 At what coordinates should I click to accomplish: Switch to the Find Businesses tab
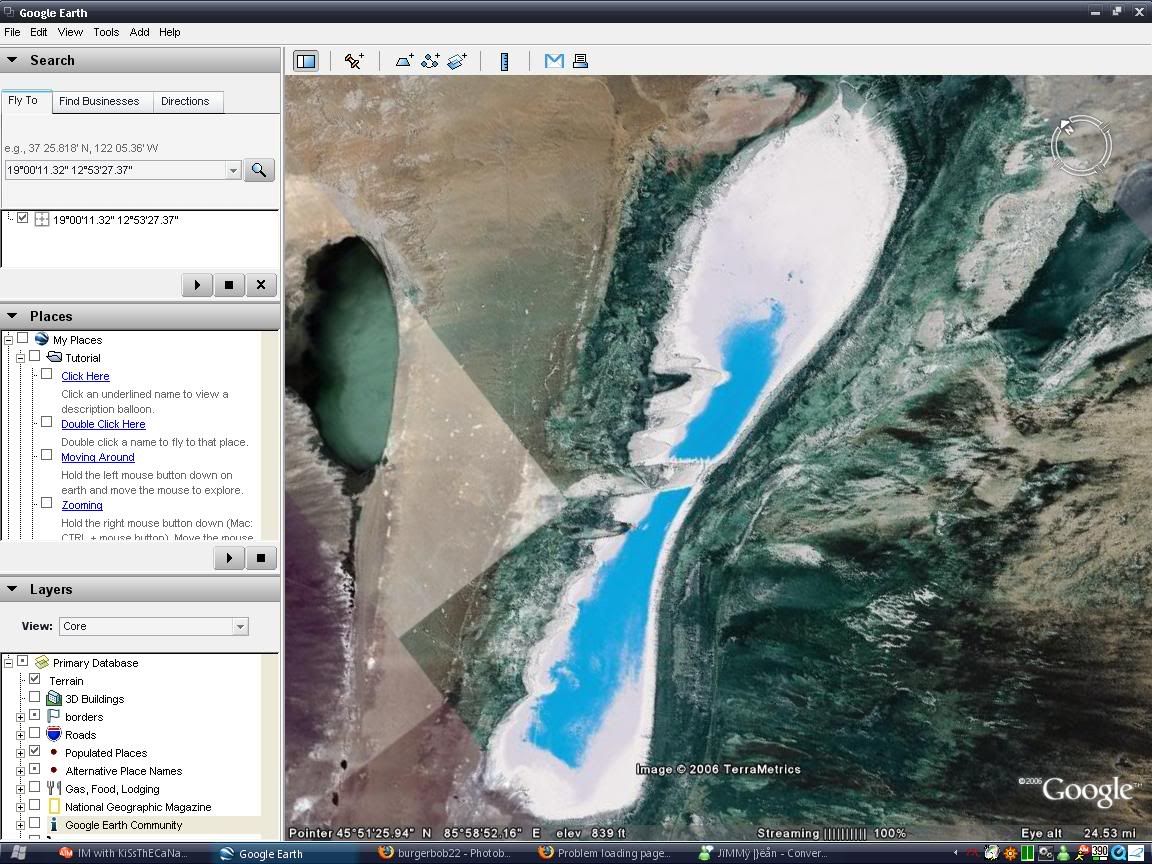(x=99, y=101)
